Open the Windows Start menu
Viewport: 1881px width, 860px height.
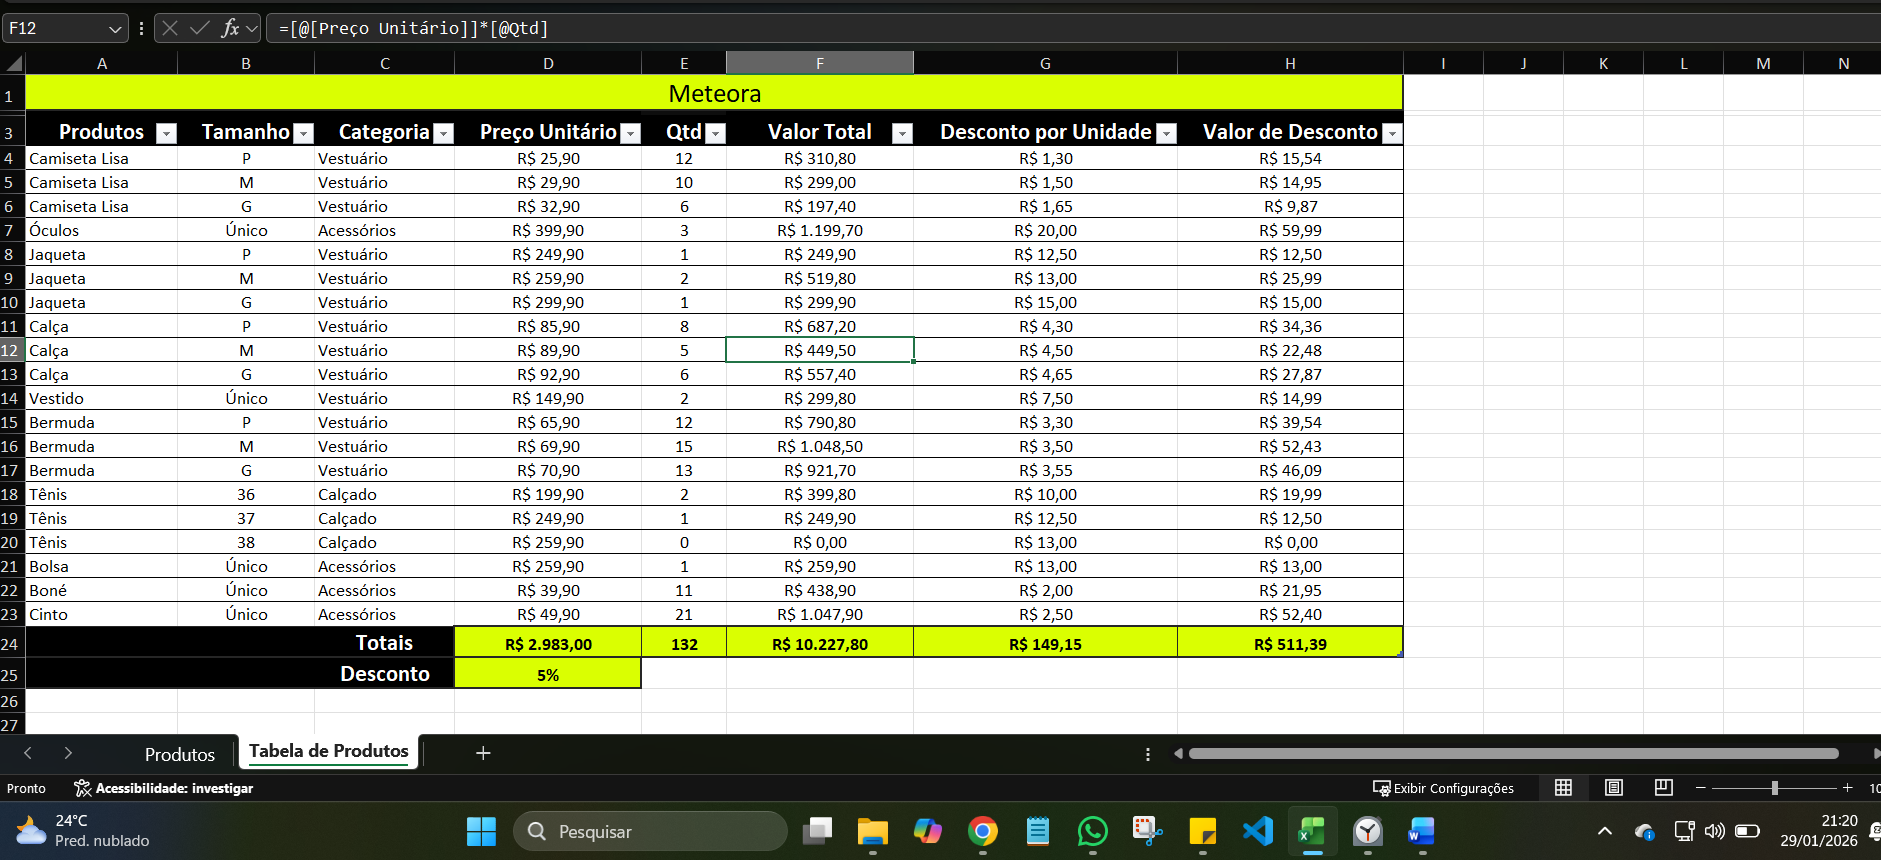pos(481,831)
